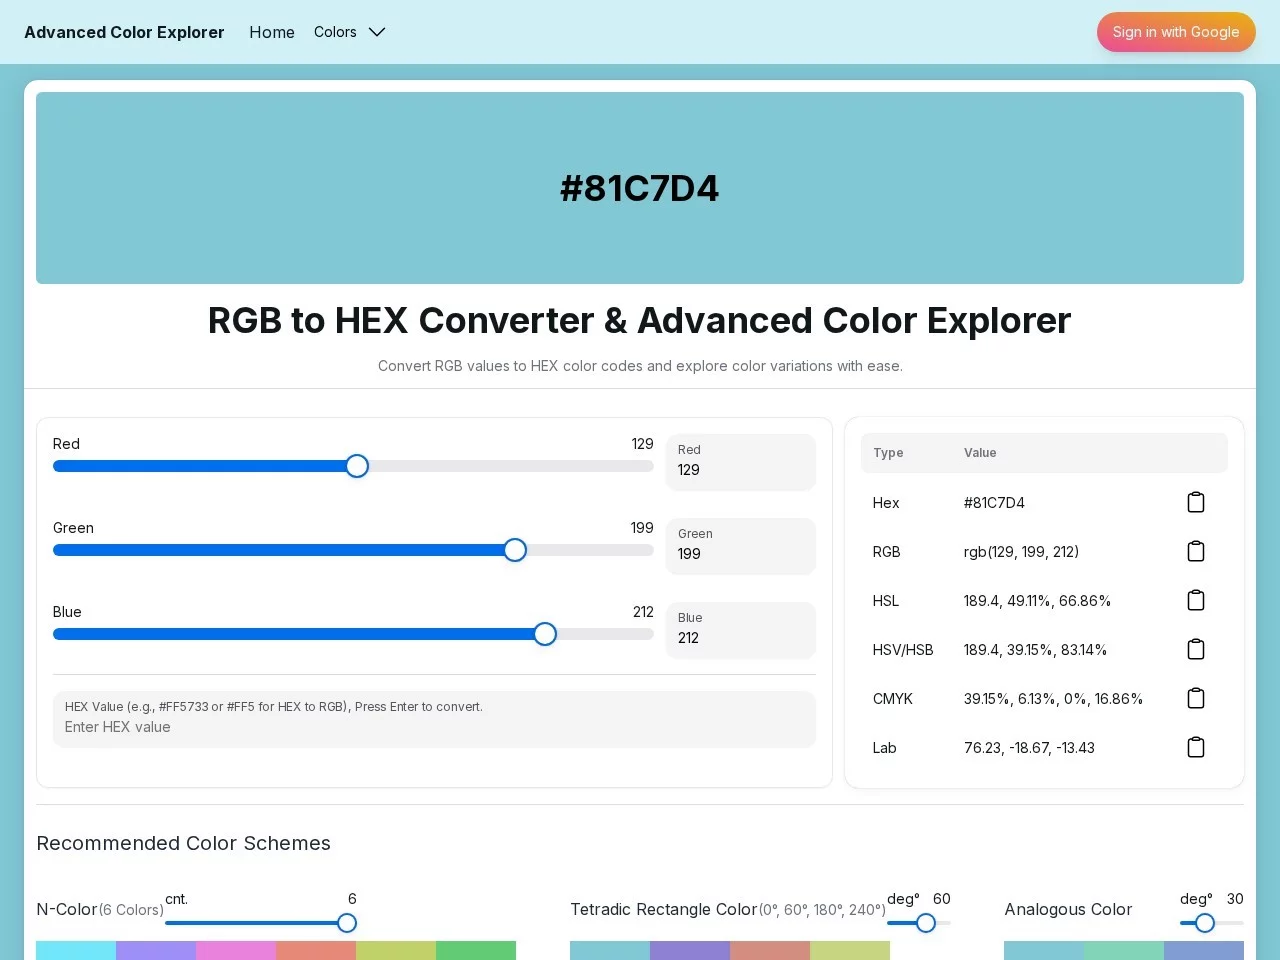The height and width of the screenshot is (960, 1280).
Task: Copy the HSL value to clipboard
Action: 1195,600
